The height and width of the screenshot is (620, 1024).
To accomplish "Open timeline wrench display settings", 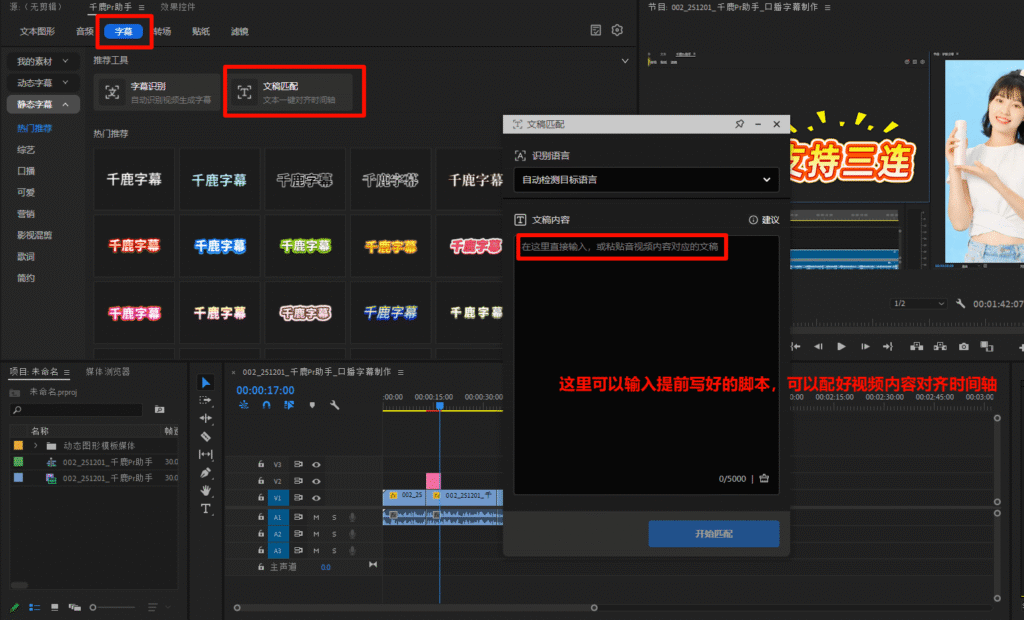I will [334, 405].
